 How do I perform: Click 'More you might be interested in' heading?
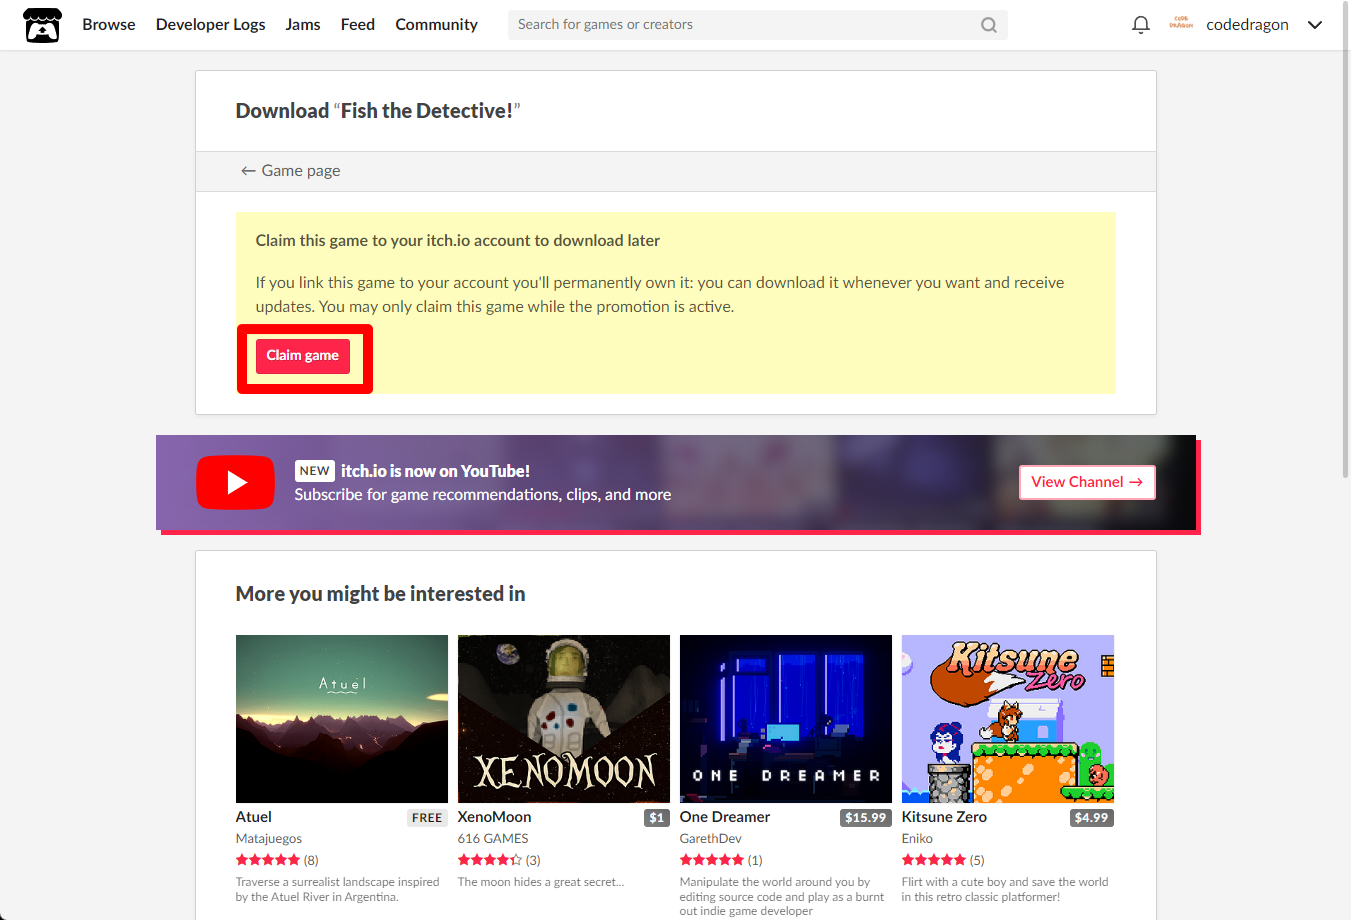pos(380,594)
